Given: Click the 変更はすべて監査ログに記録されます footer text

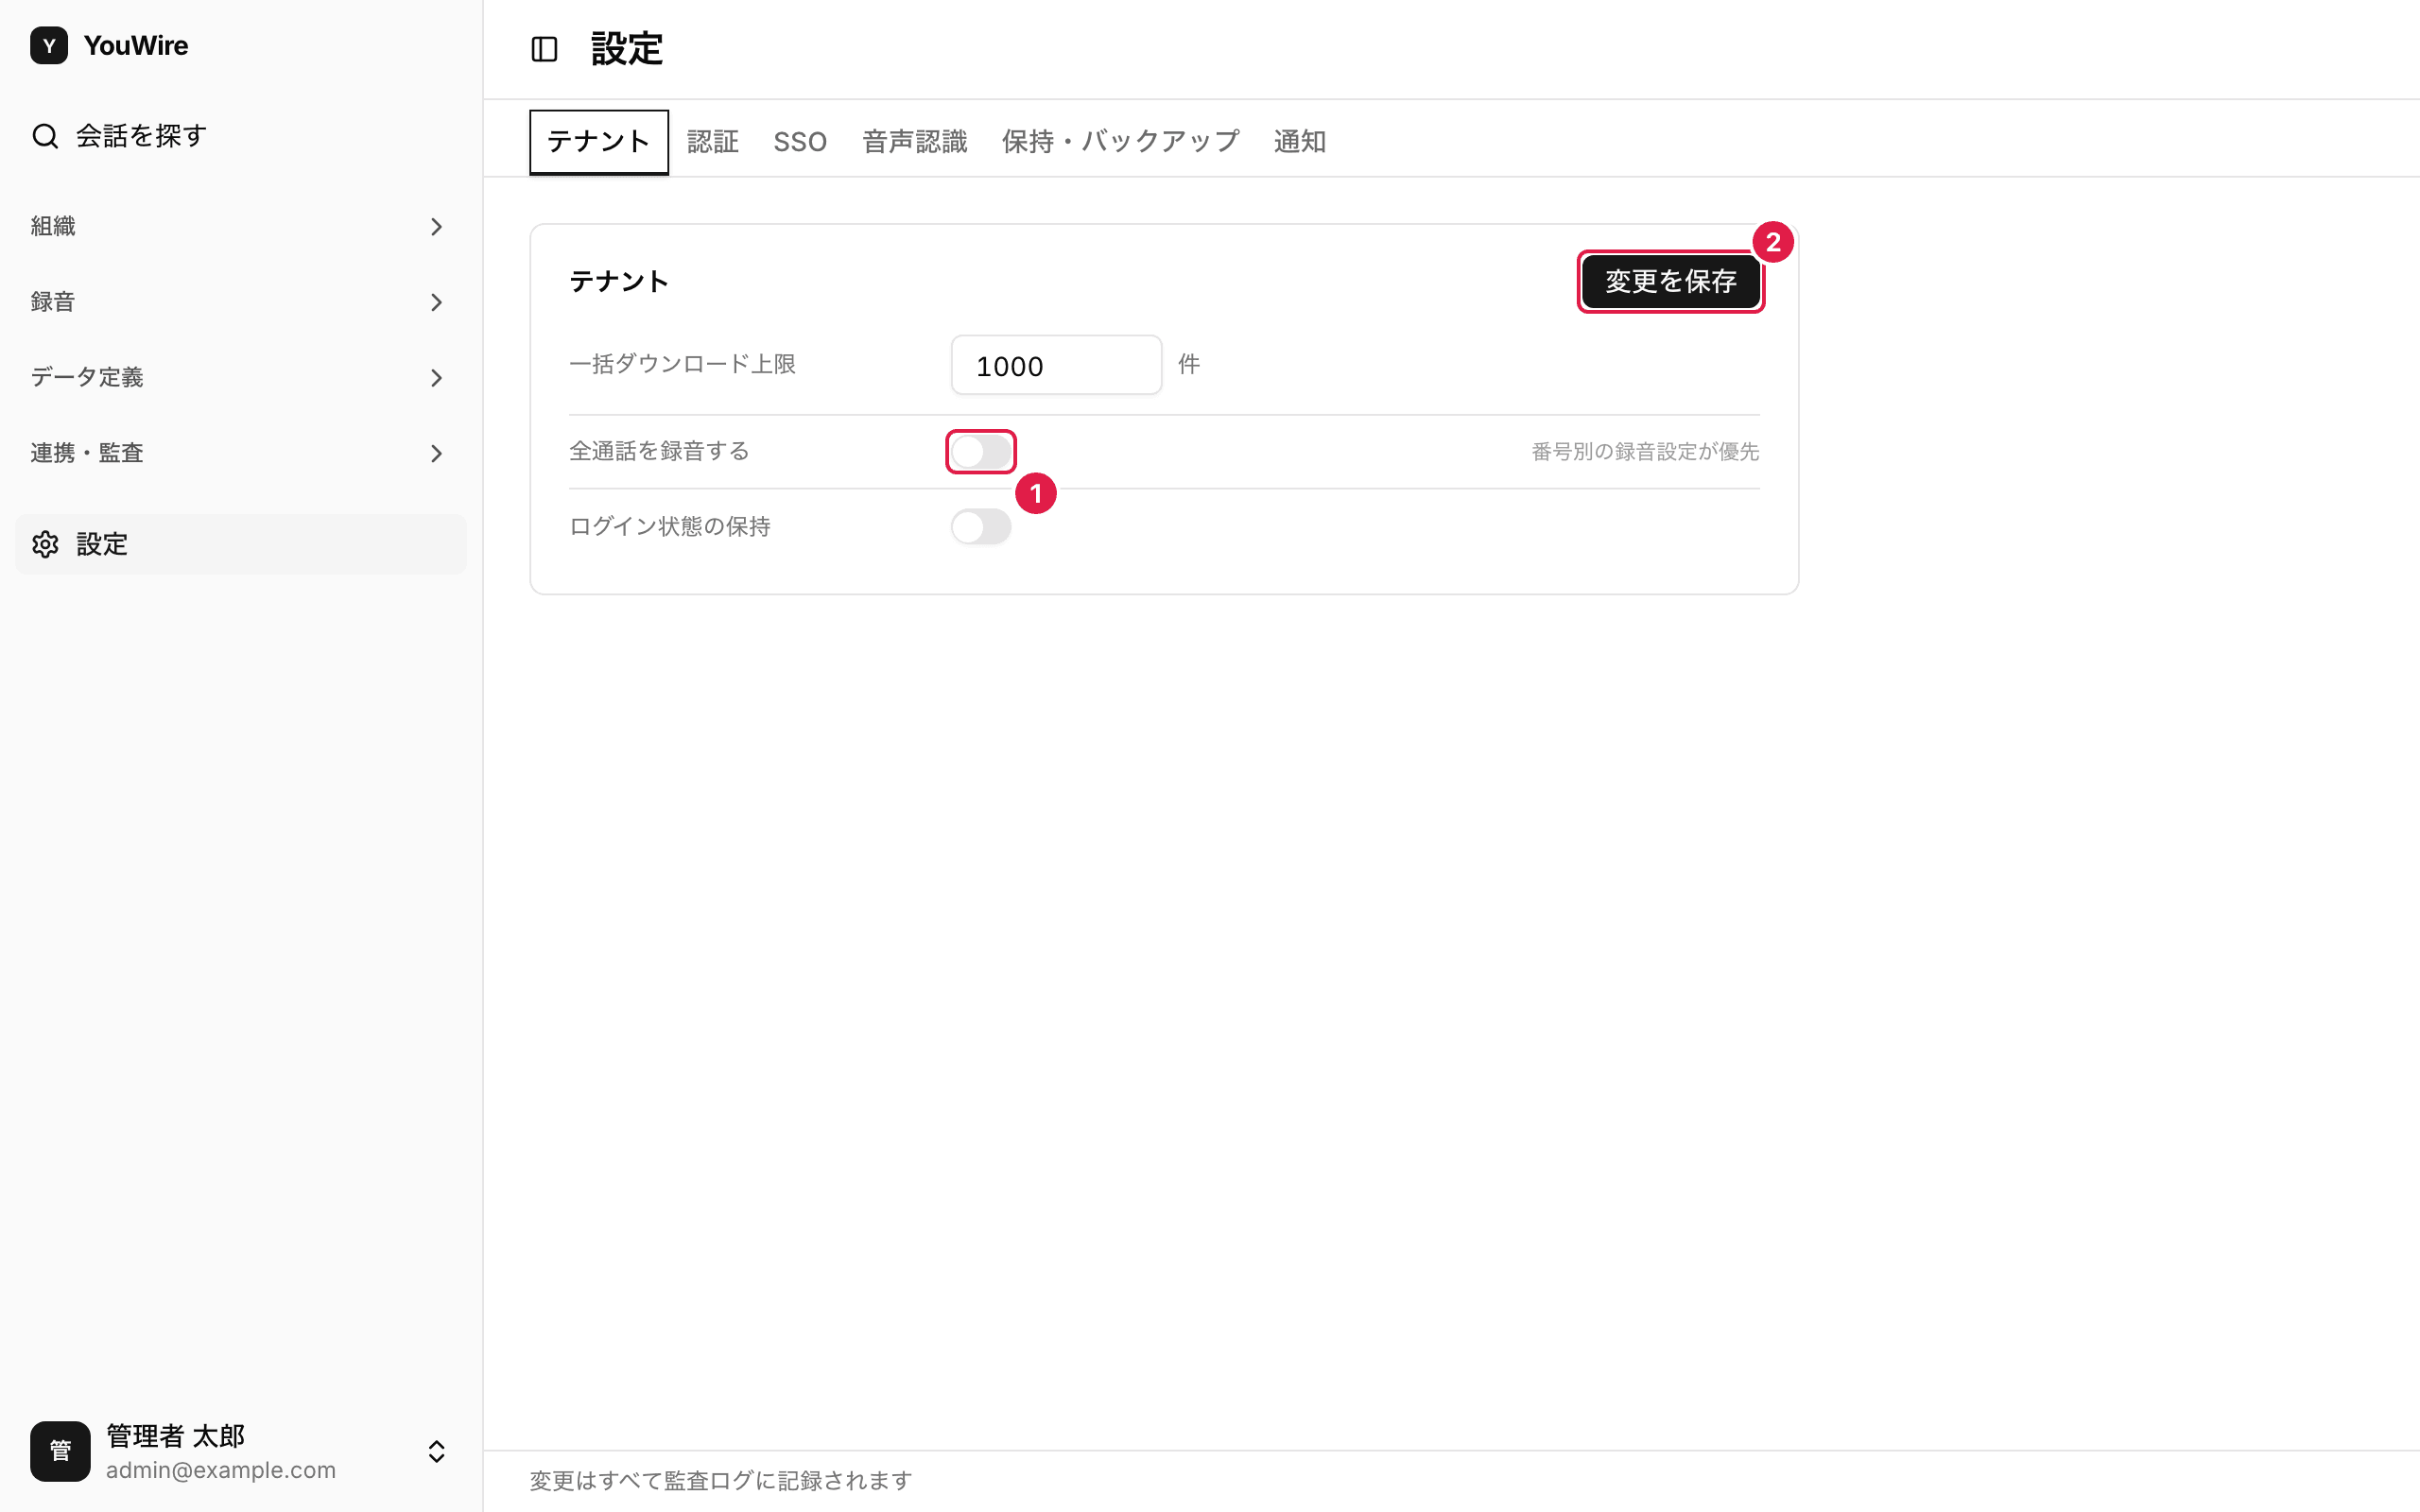Looking at the screenshot, I should click(x=720, y=1481).
